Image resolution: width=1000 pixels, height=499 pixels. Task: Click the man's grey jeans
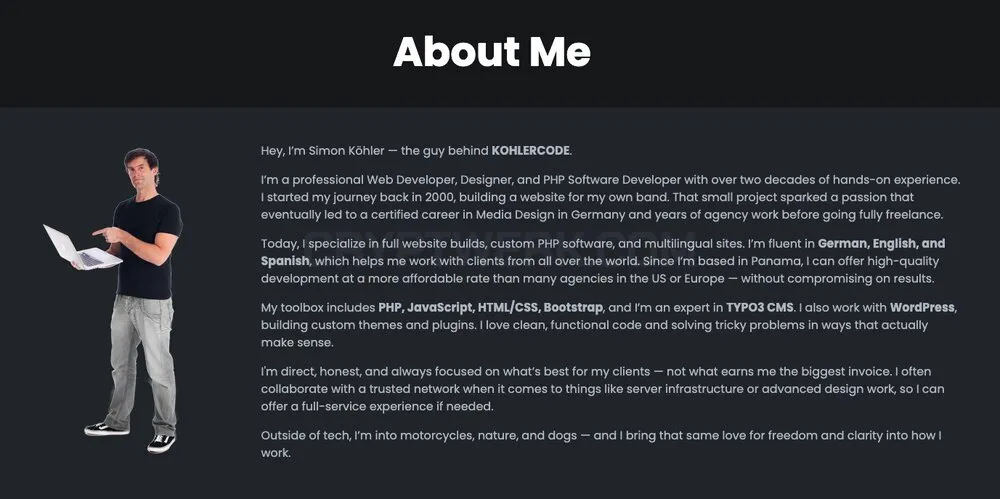coord(141,364)
